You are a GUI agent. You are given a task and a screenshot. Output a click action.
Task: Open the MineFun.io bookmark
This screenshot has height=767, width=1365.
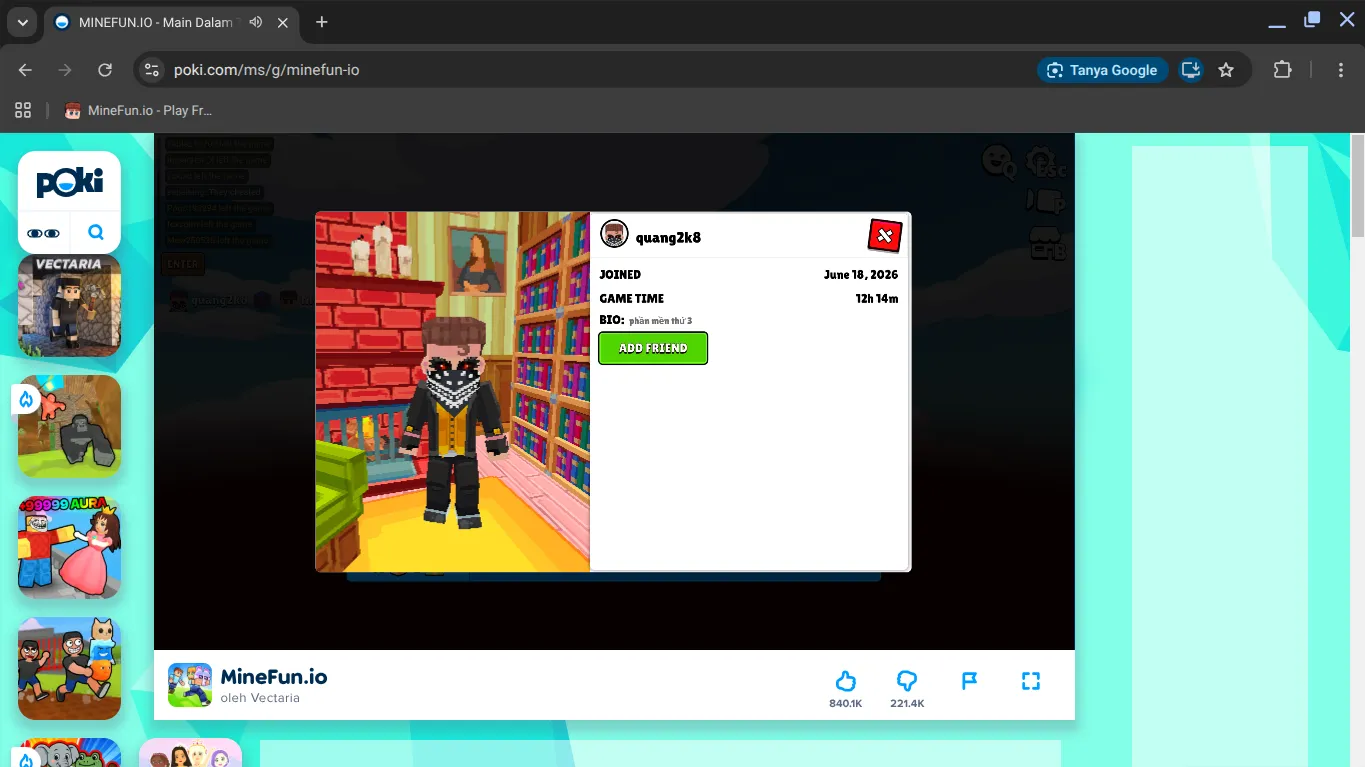click(138, 111)
